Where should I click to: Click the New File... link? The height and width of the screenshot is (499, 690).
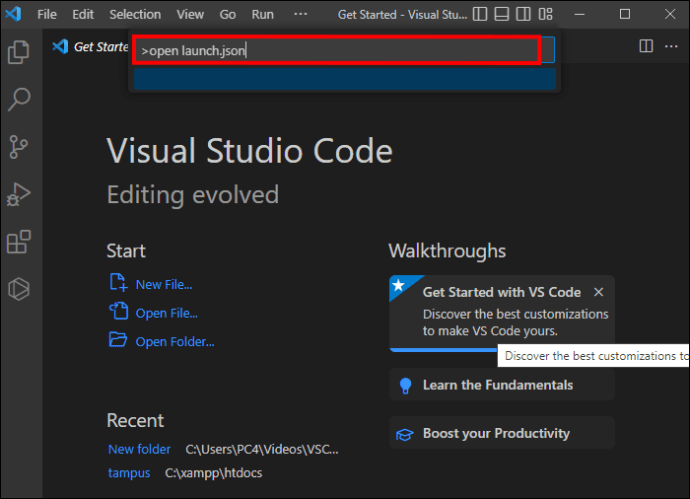(164, 285)
